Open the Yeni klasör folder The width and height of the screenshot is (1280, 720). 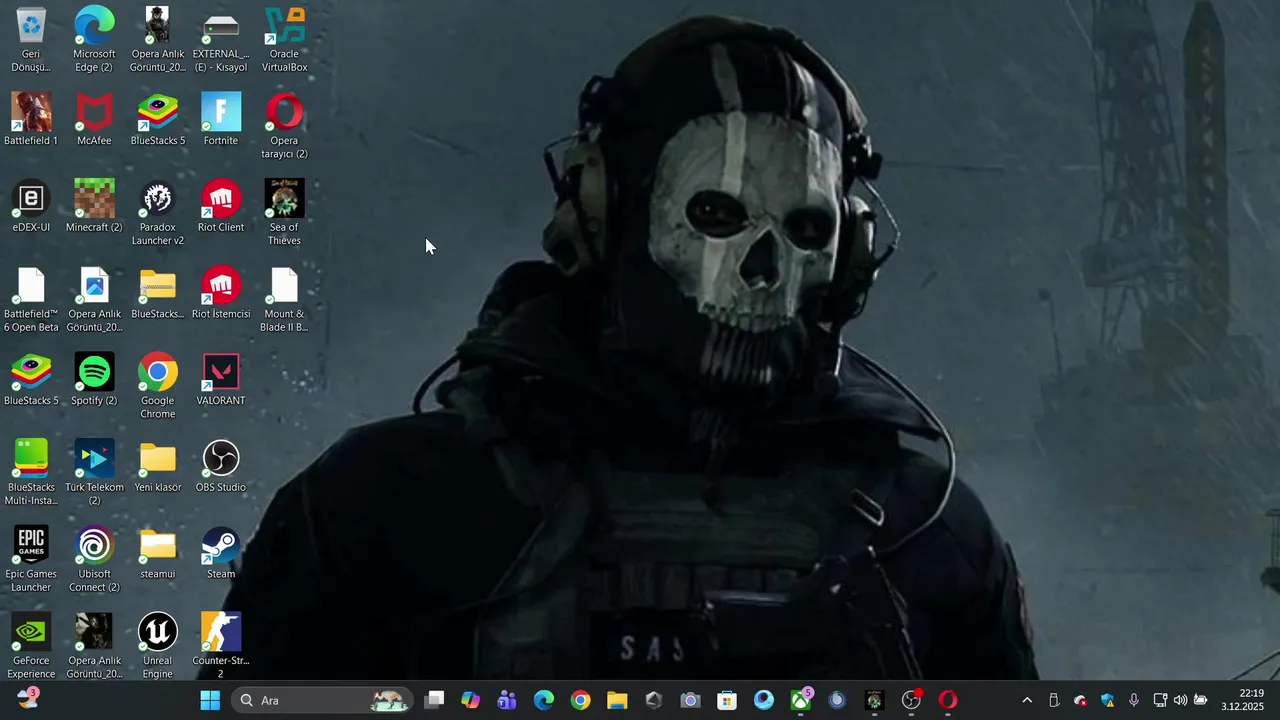157,467
